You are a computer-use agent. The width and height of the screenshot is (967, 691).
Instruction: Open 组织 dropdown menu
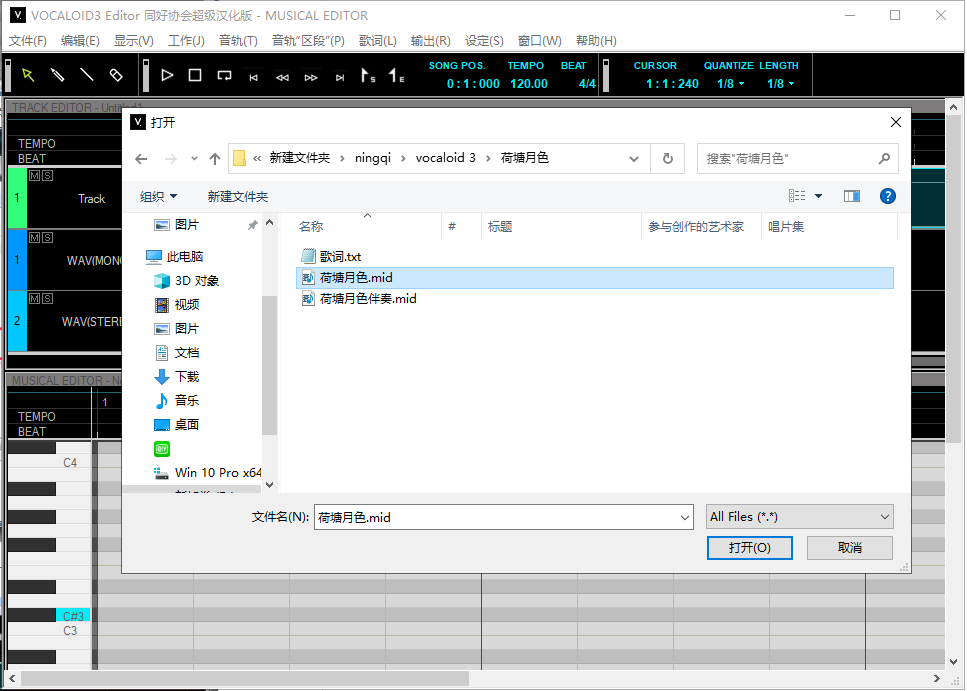tap(158, 196)
